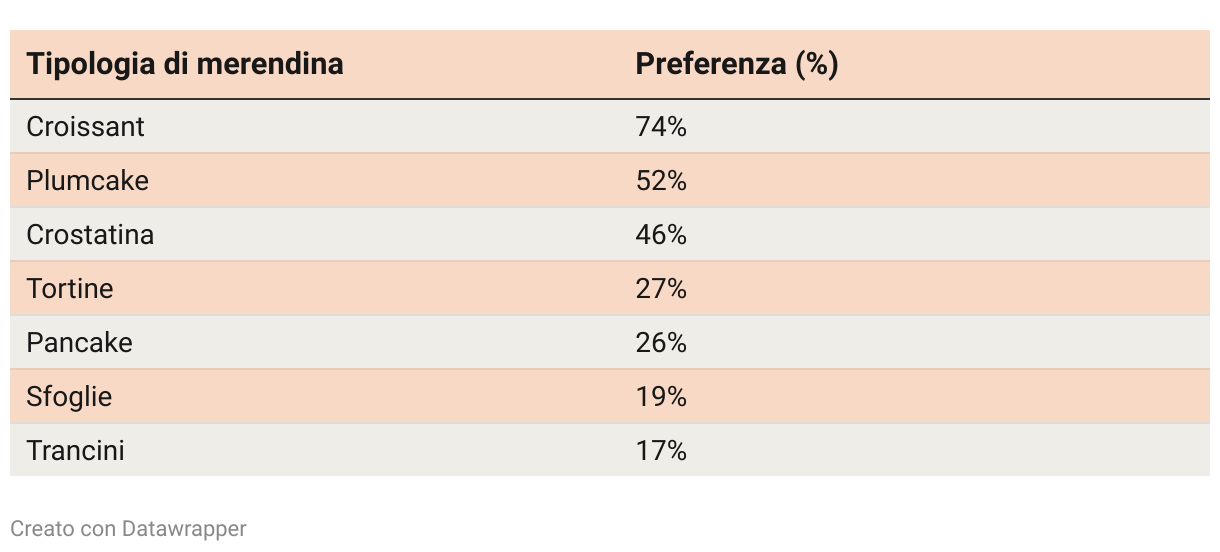Click the word 'Datawrapper' in the footer

pyautogui.click(x=184, y=528)
